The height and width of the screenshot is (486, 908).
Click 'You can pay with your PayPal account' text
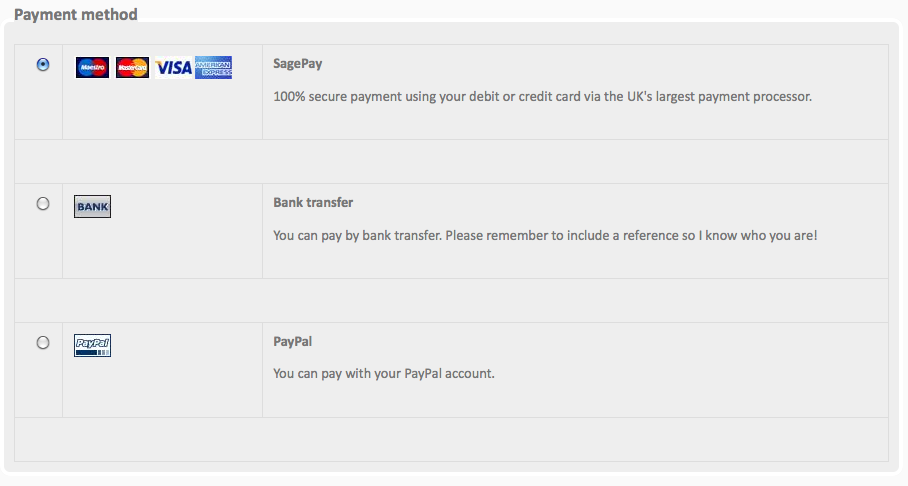[x=384, y=374]
